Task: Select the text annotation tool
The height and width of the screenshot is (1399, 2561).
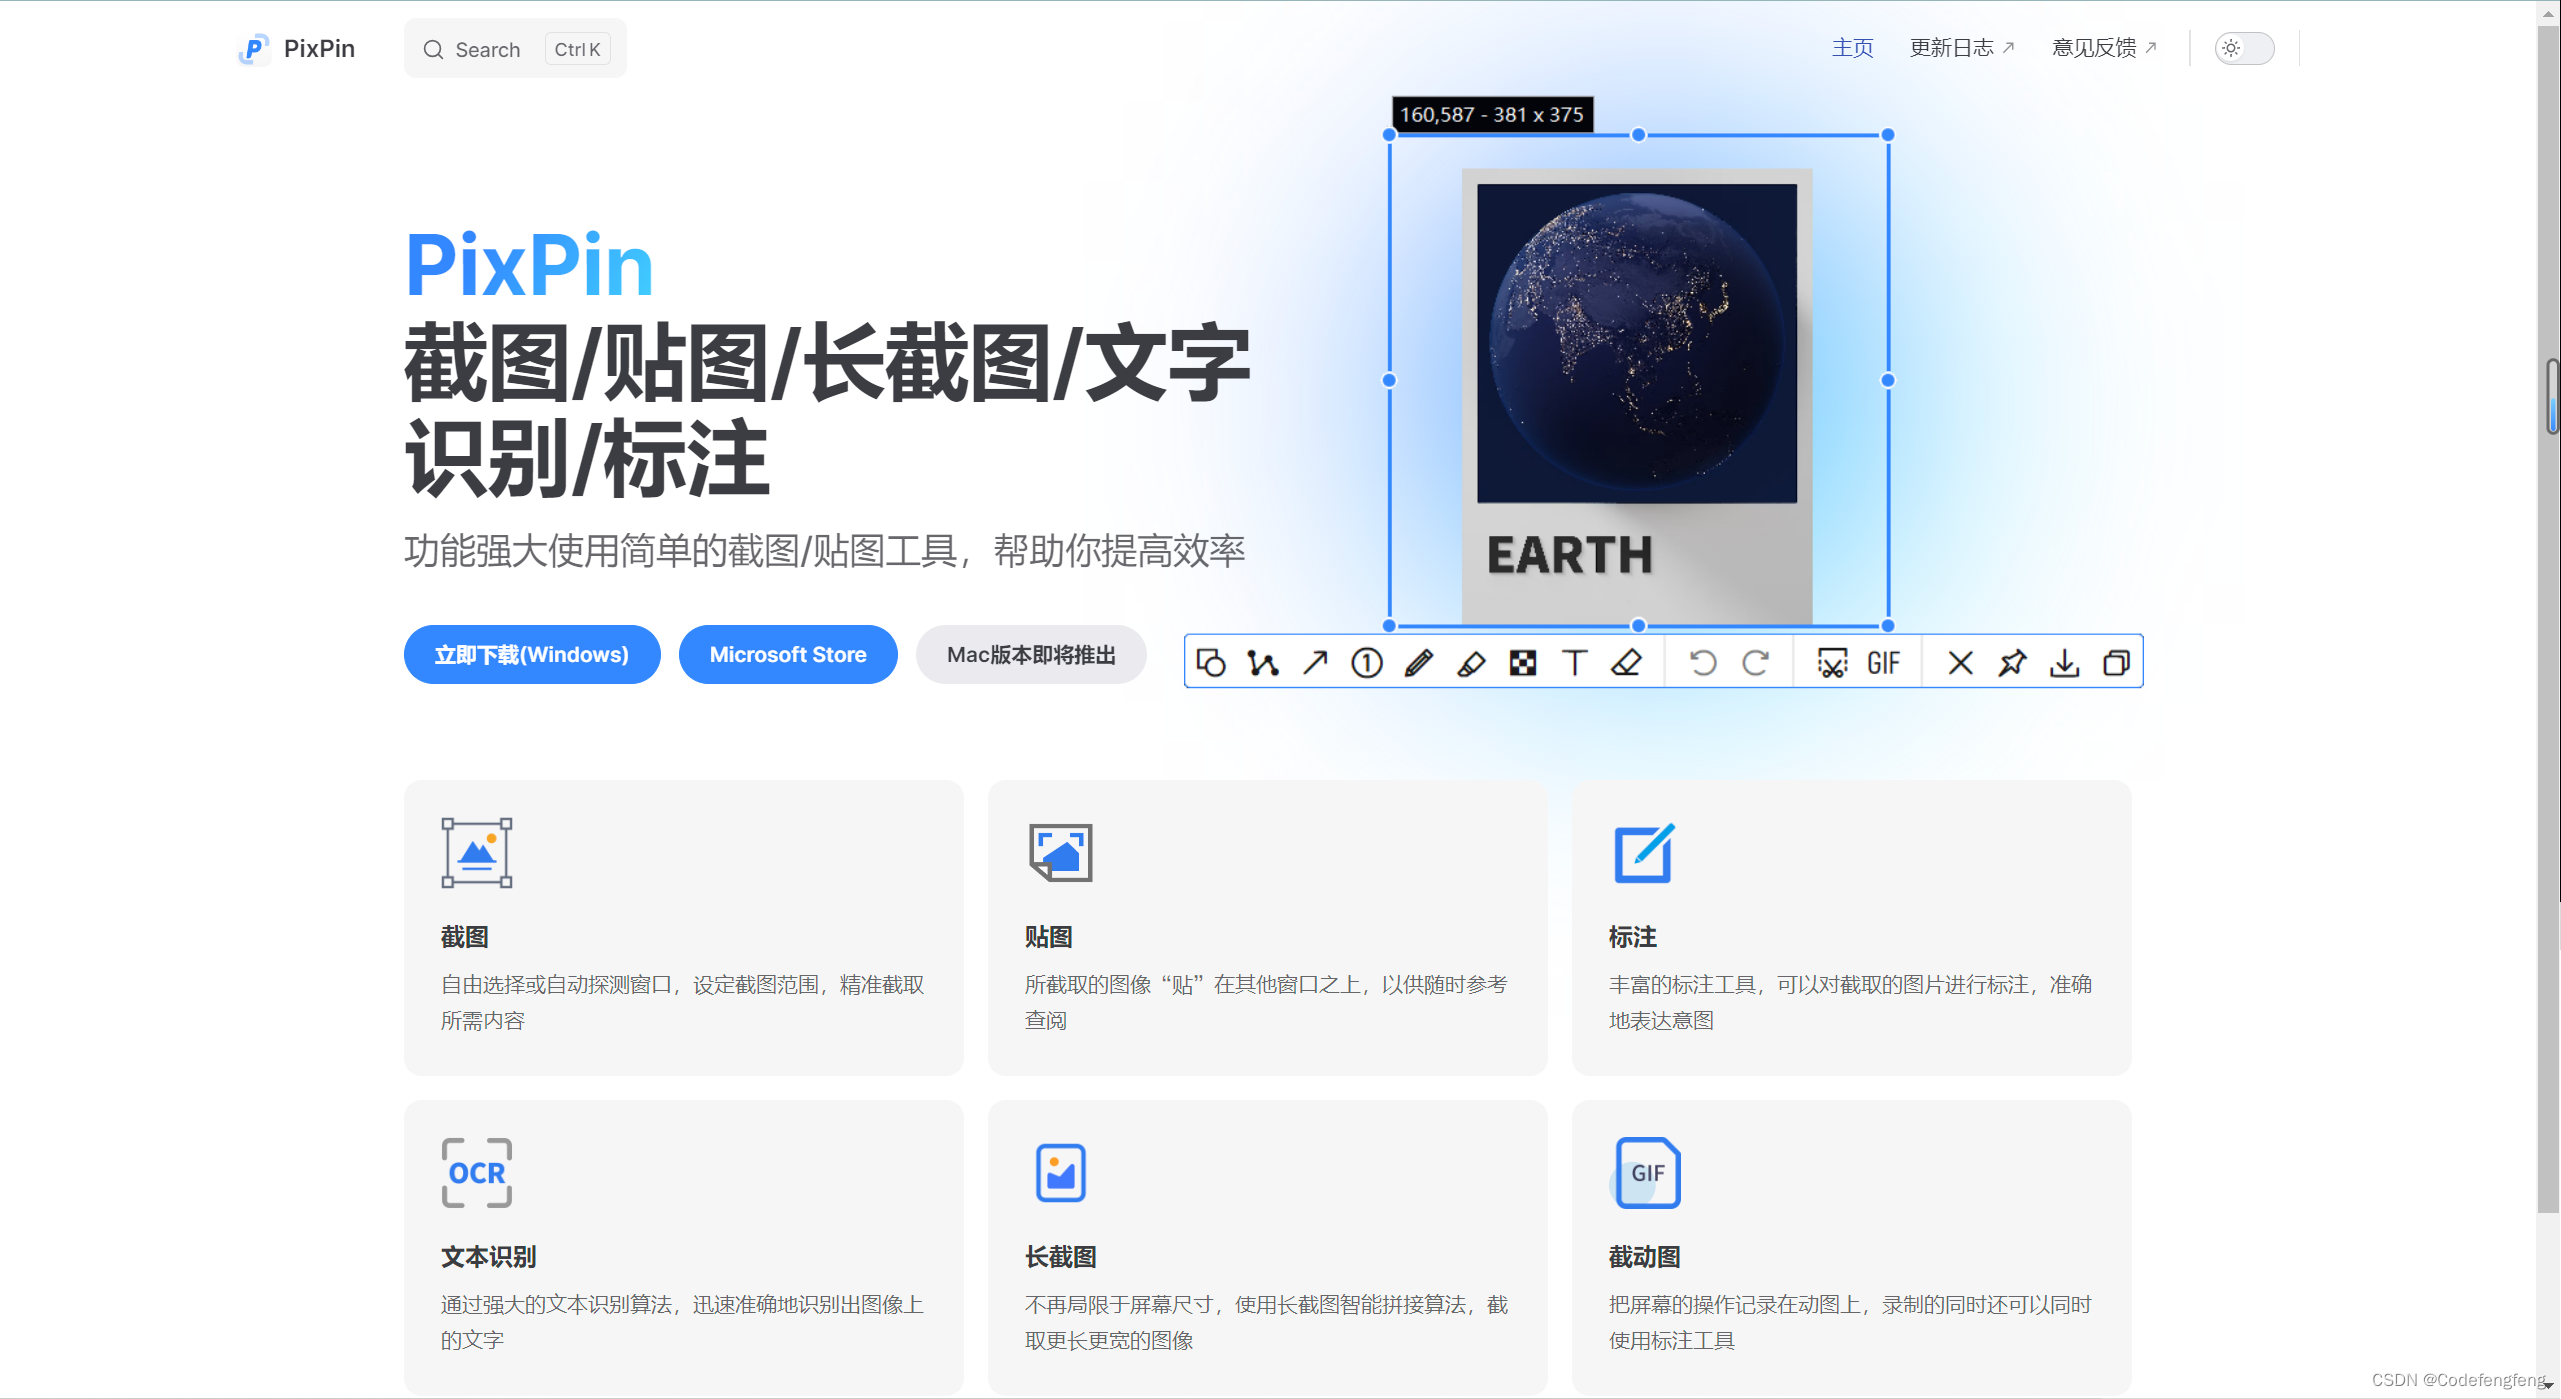Action: coord(1575,663)
